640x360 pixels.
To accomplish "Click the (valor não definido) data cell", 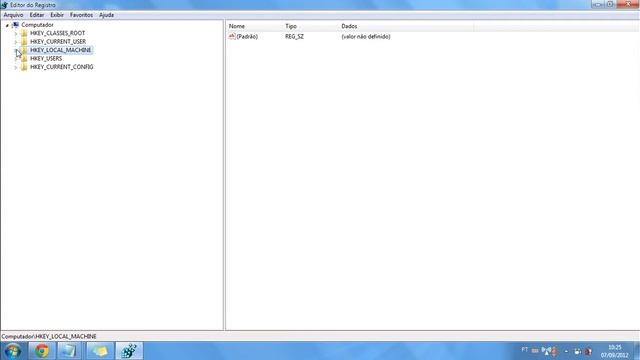I will click(366, 37).
